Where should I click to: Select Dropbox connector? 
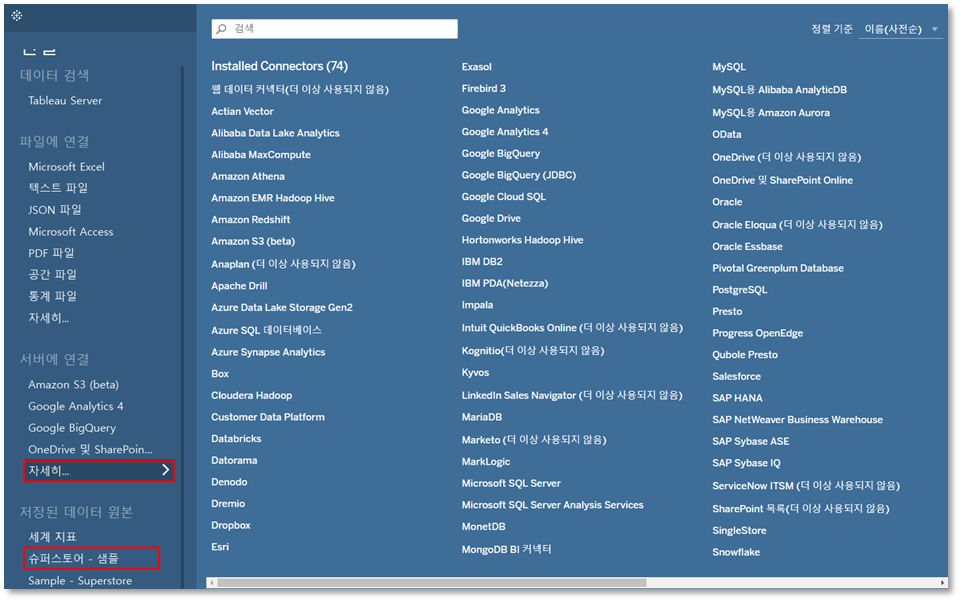[x=230, y=525]
